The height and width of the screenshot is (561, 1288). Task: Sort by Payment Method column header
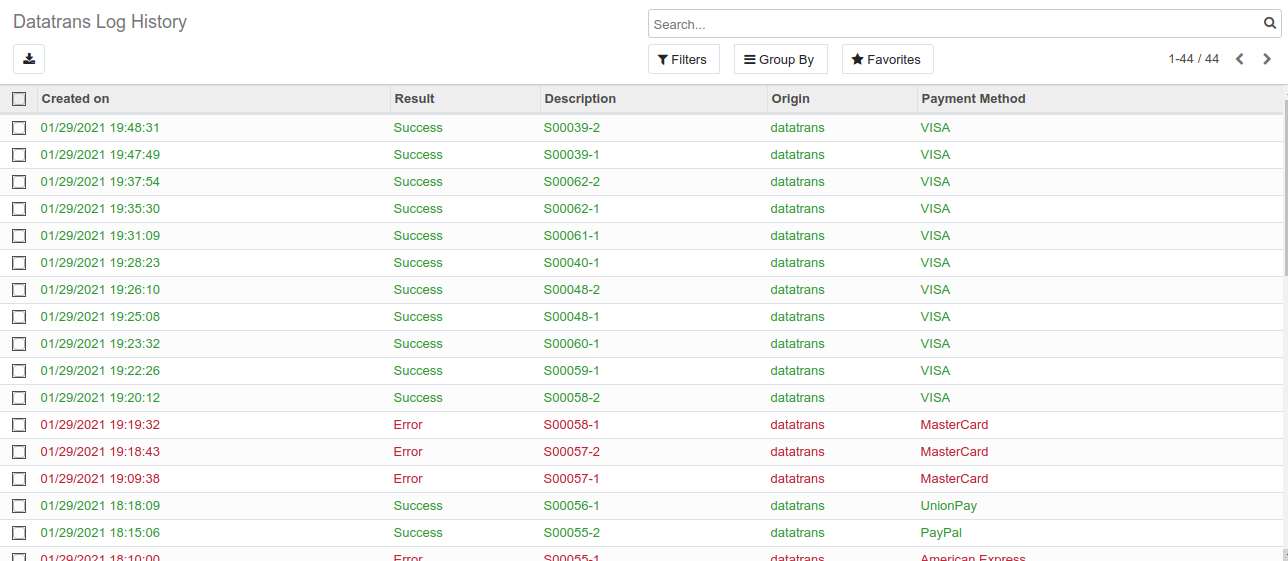click(973, 99)
